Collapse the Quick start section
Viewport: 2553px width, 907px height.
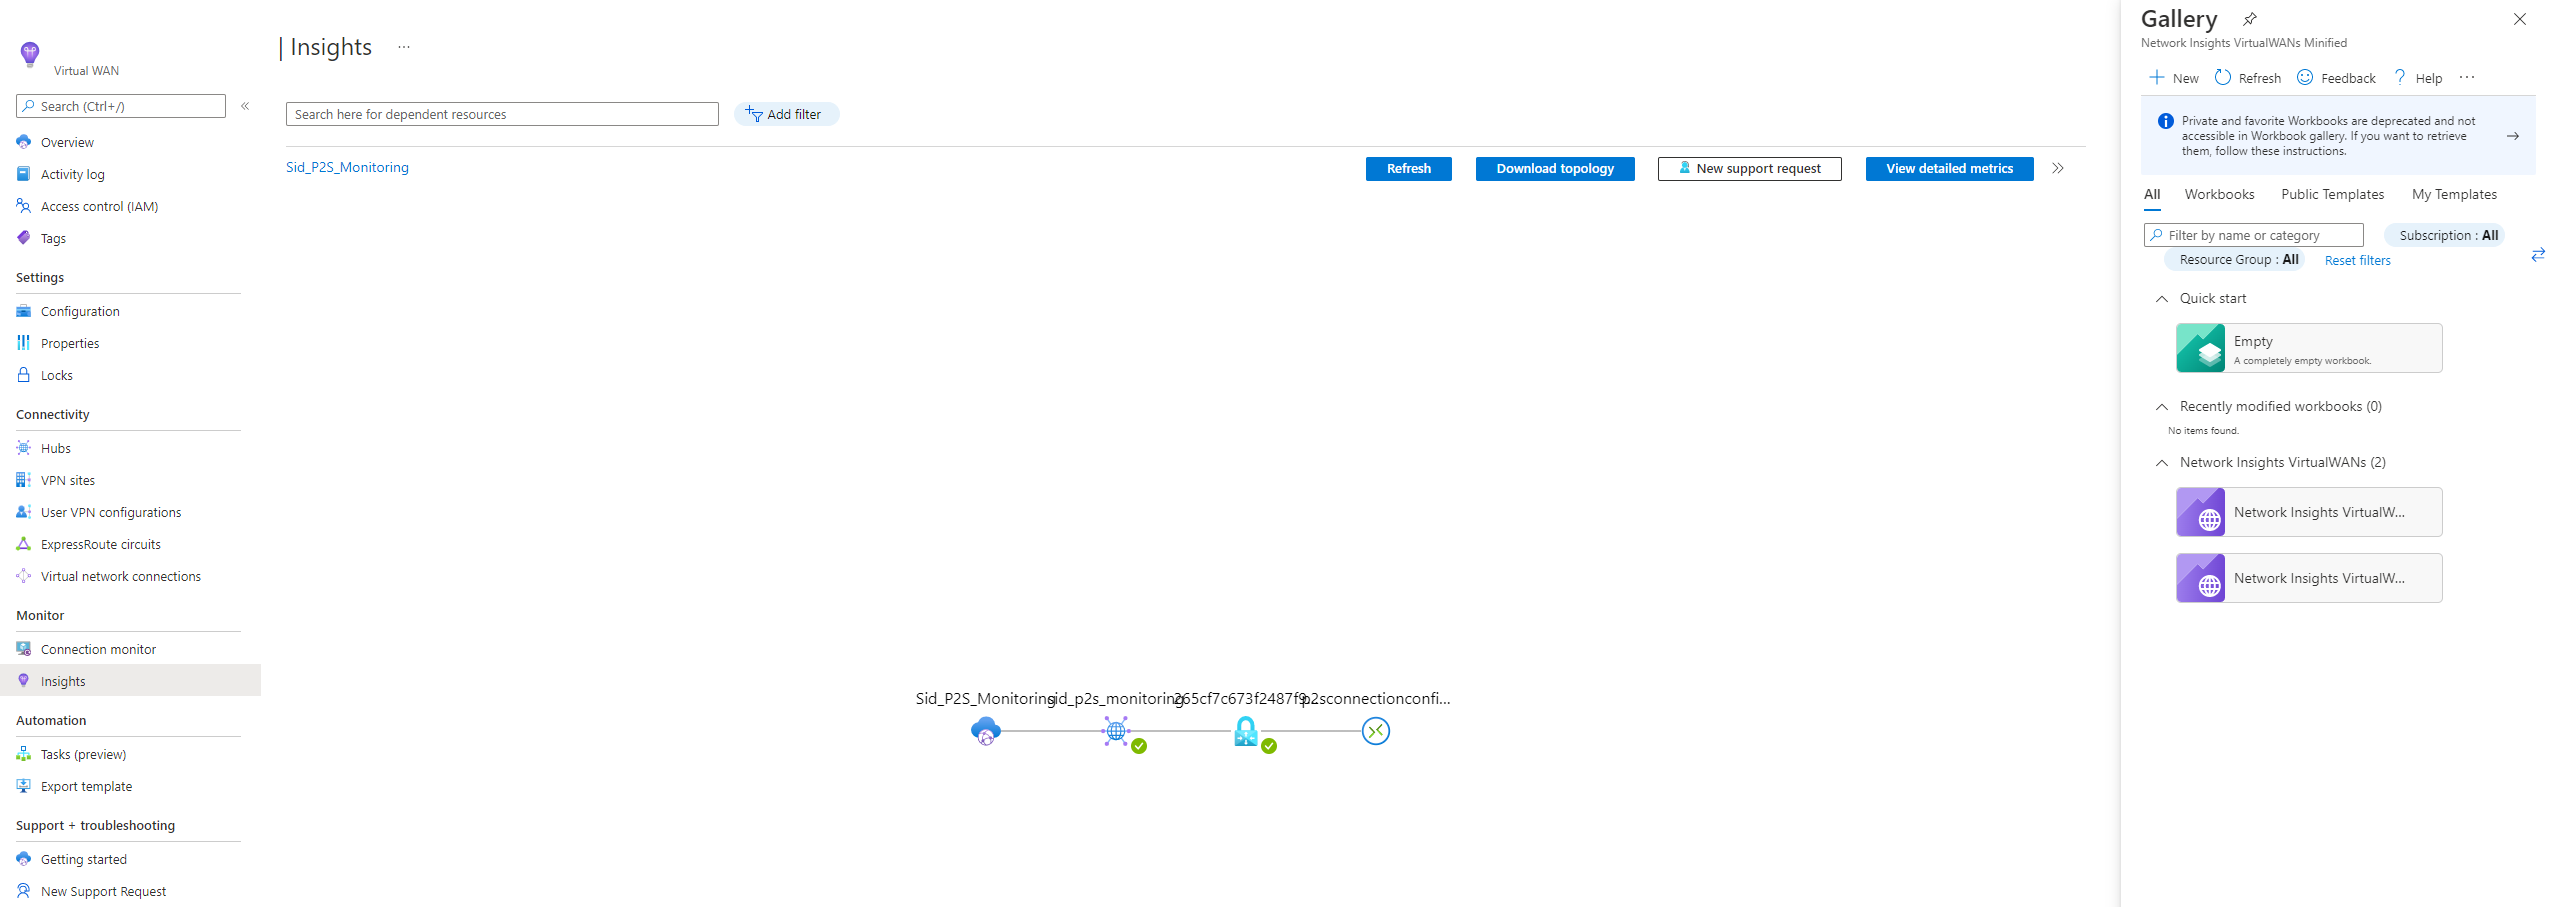pyautogui.click(x=2162, y=299)
